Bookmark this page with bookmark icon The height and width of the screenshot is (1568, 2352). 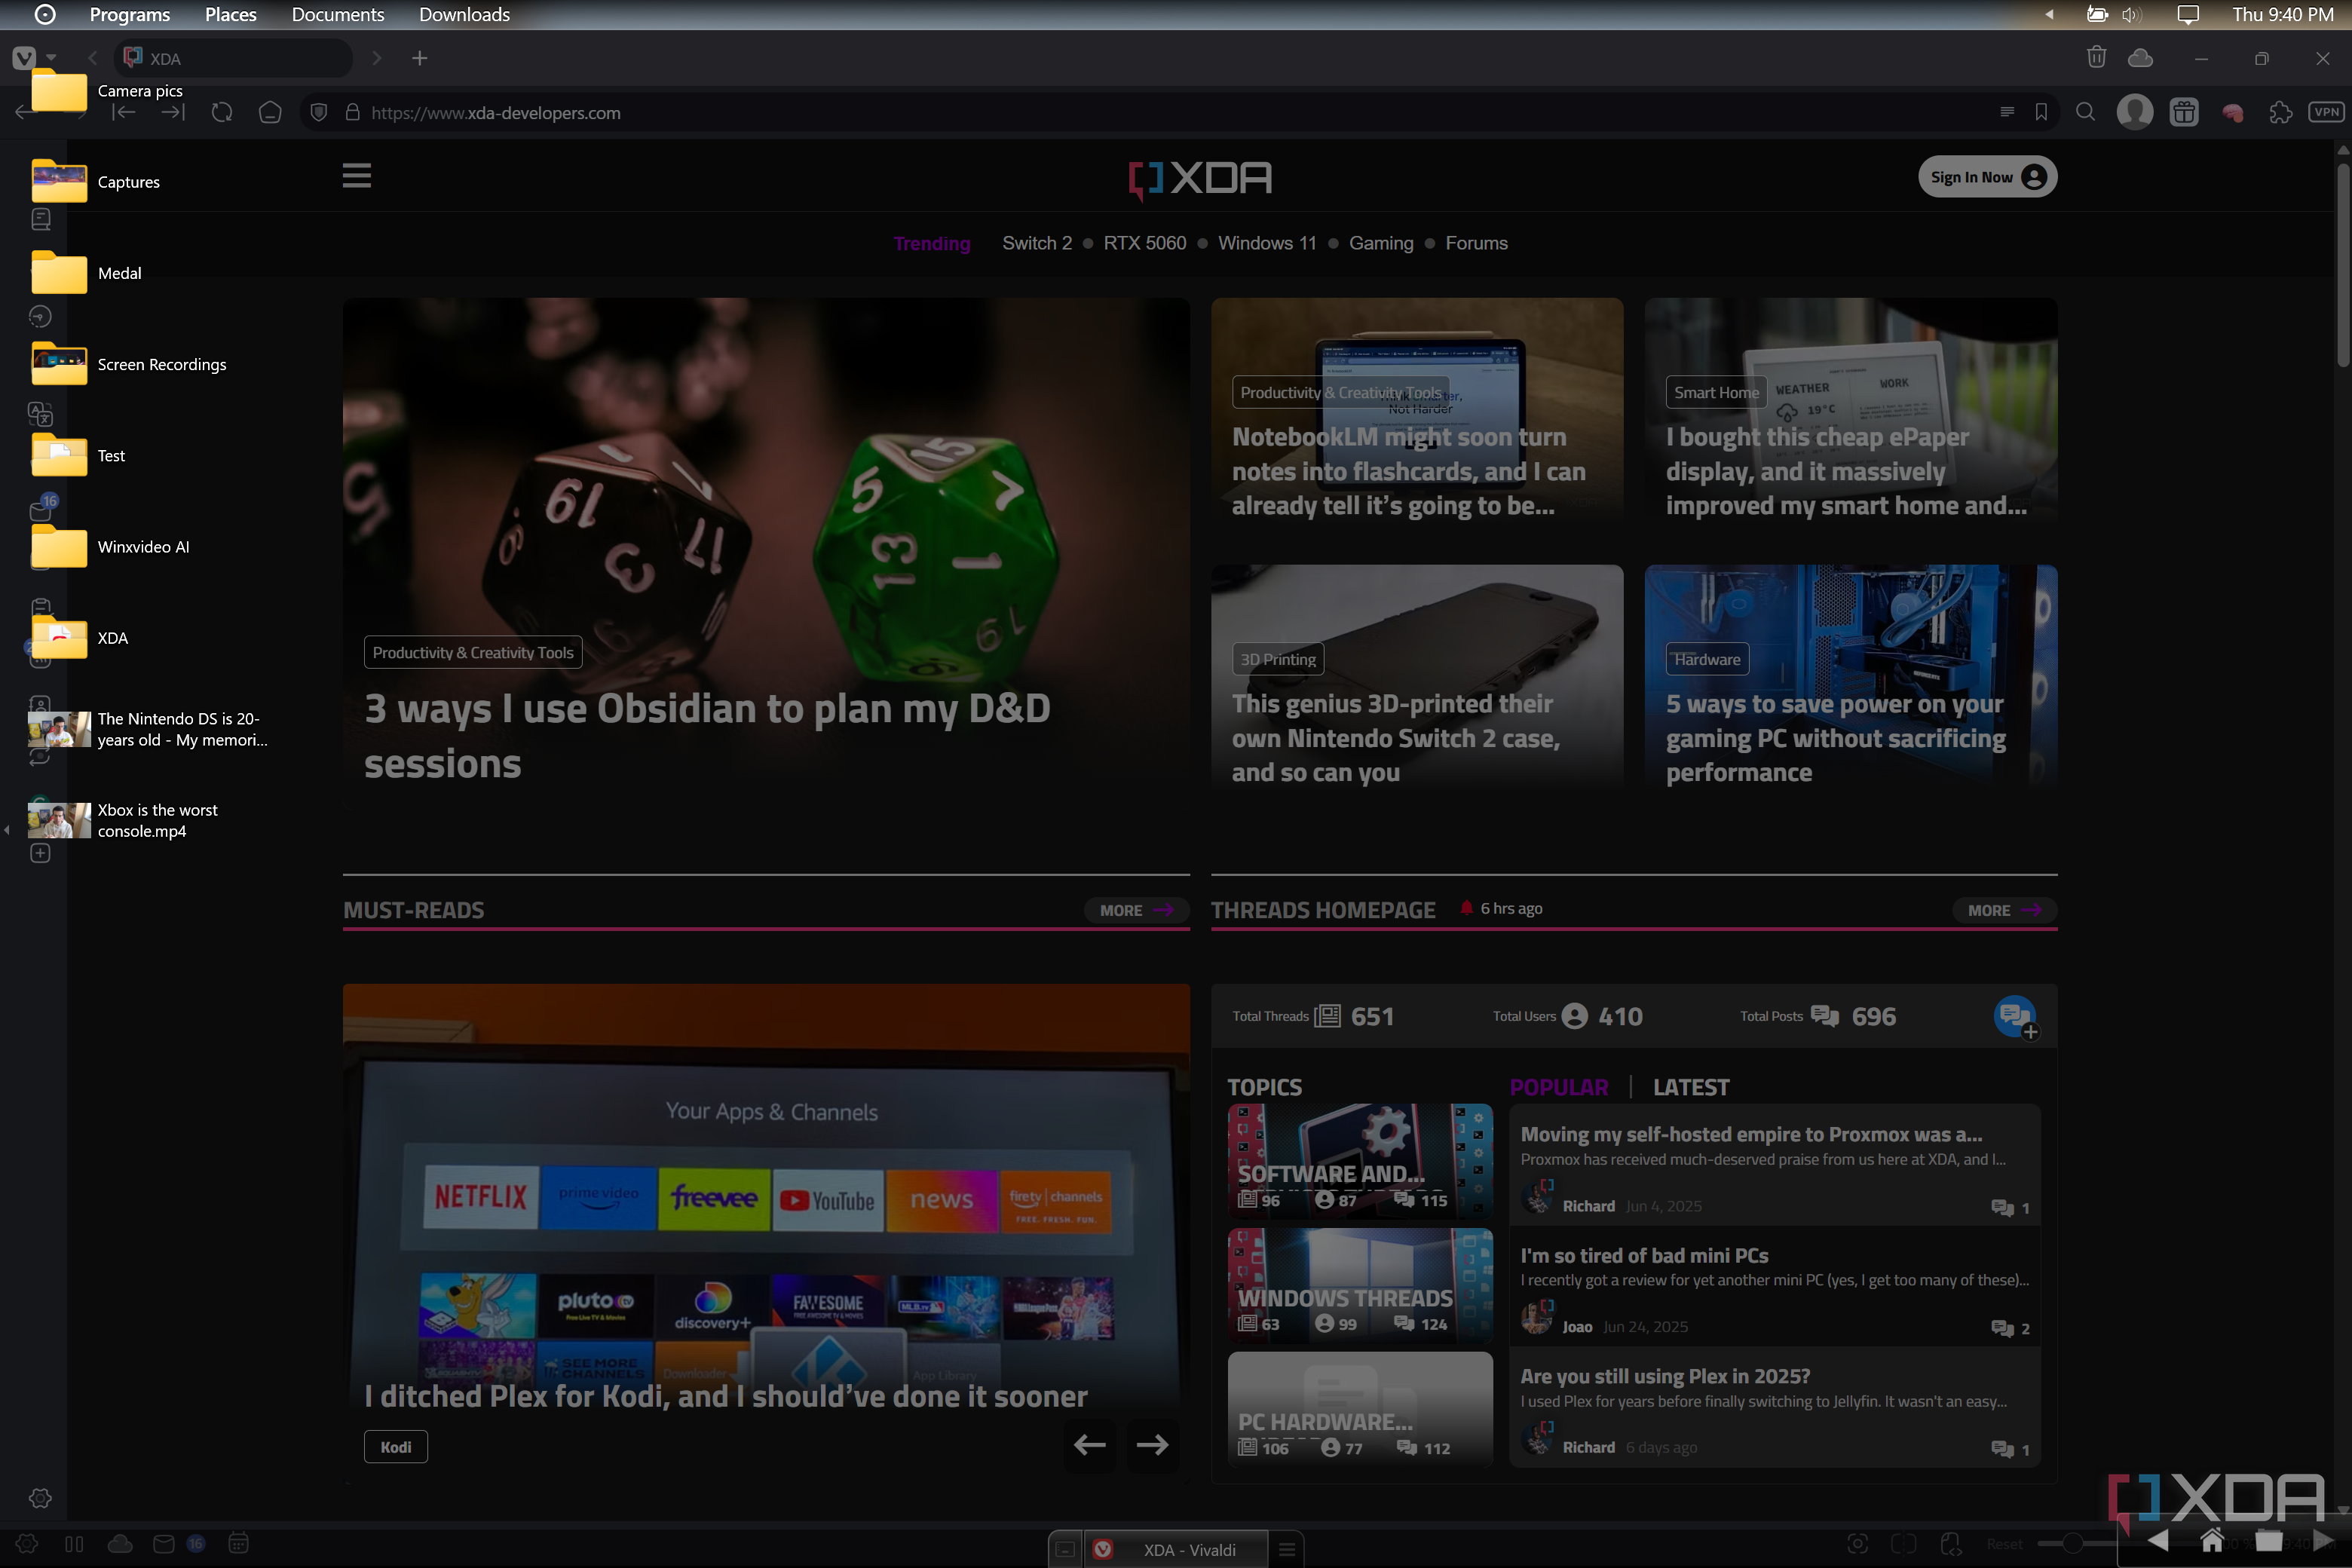point(2041,113)
